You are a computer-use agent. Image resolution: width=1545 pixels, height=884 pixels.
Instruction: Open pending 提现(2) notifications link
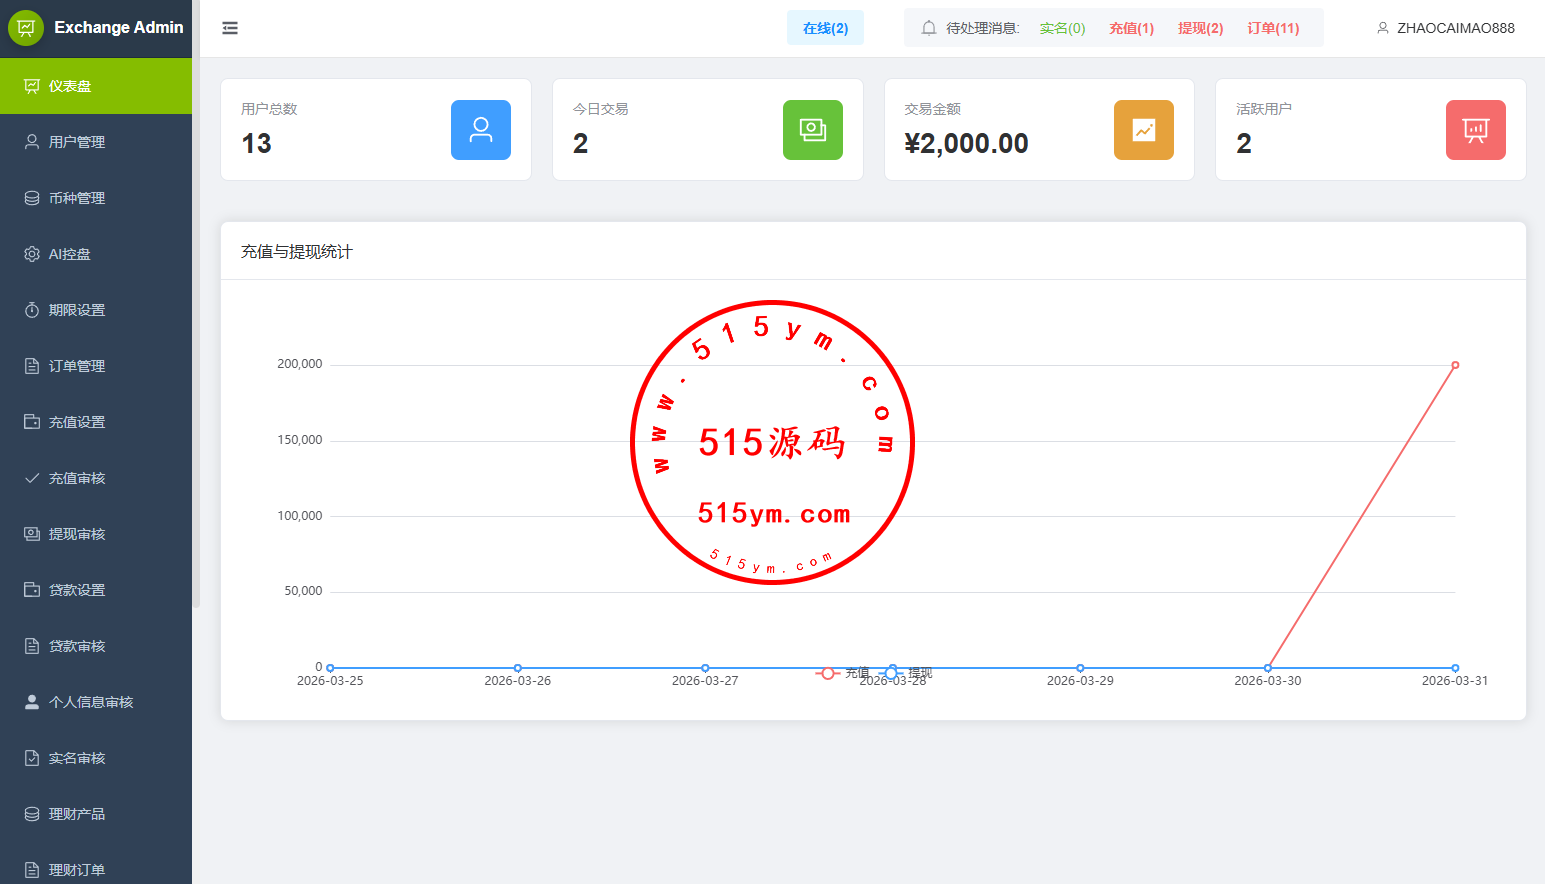pyautogui.click(x=1200, y=28)
